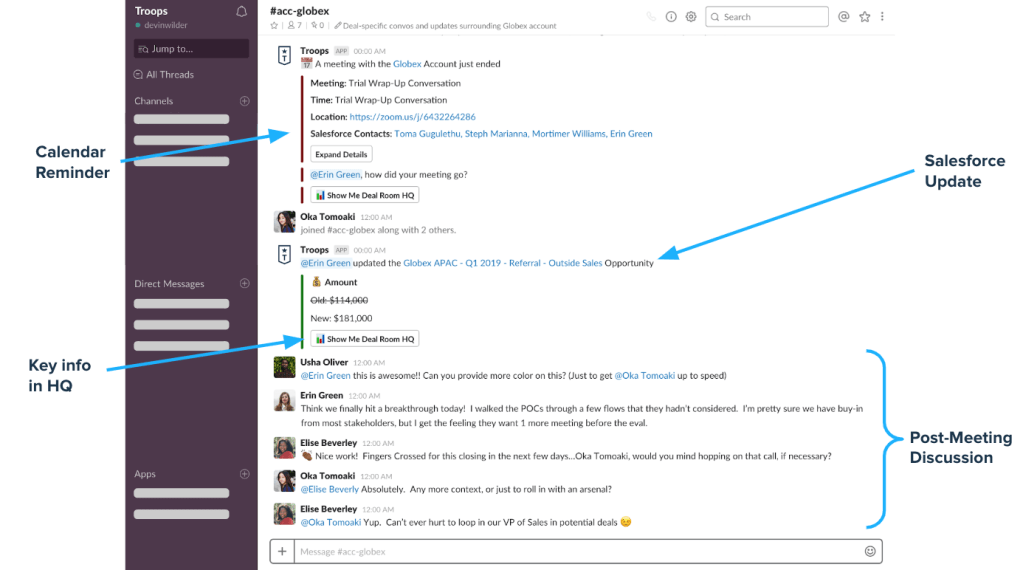Add a new channel with plus icon
Image resolution: width=1023 pixels, height=570 pixels.
point(245,101)
